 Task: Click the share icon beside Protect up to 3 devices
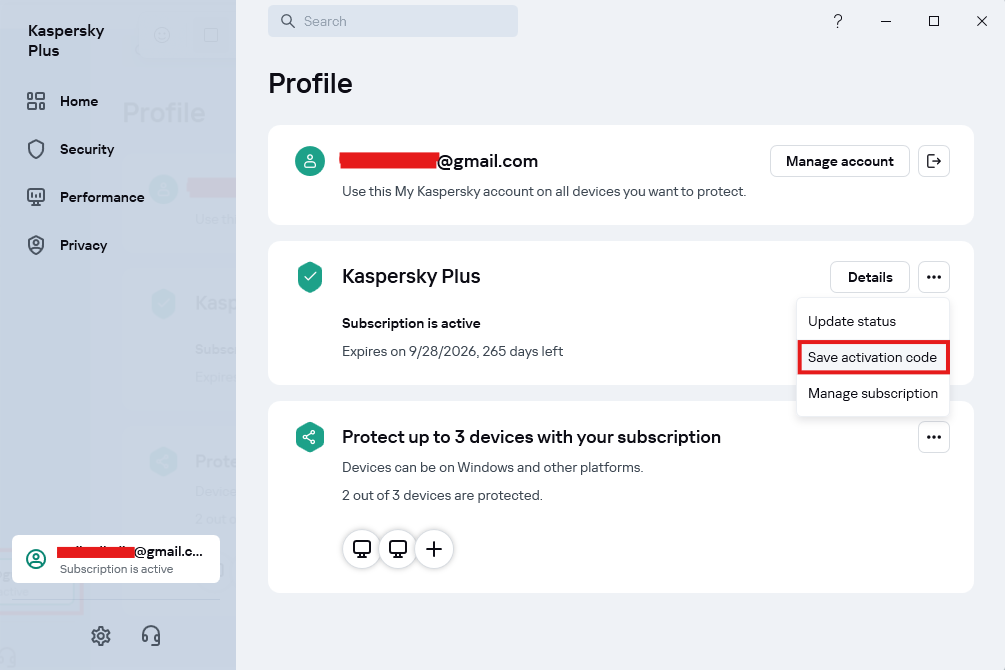(310, 437)
